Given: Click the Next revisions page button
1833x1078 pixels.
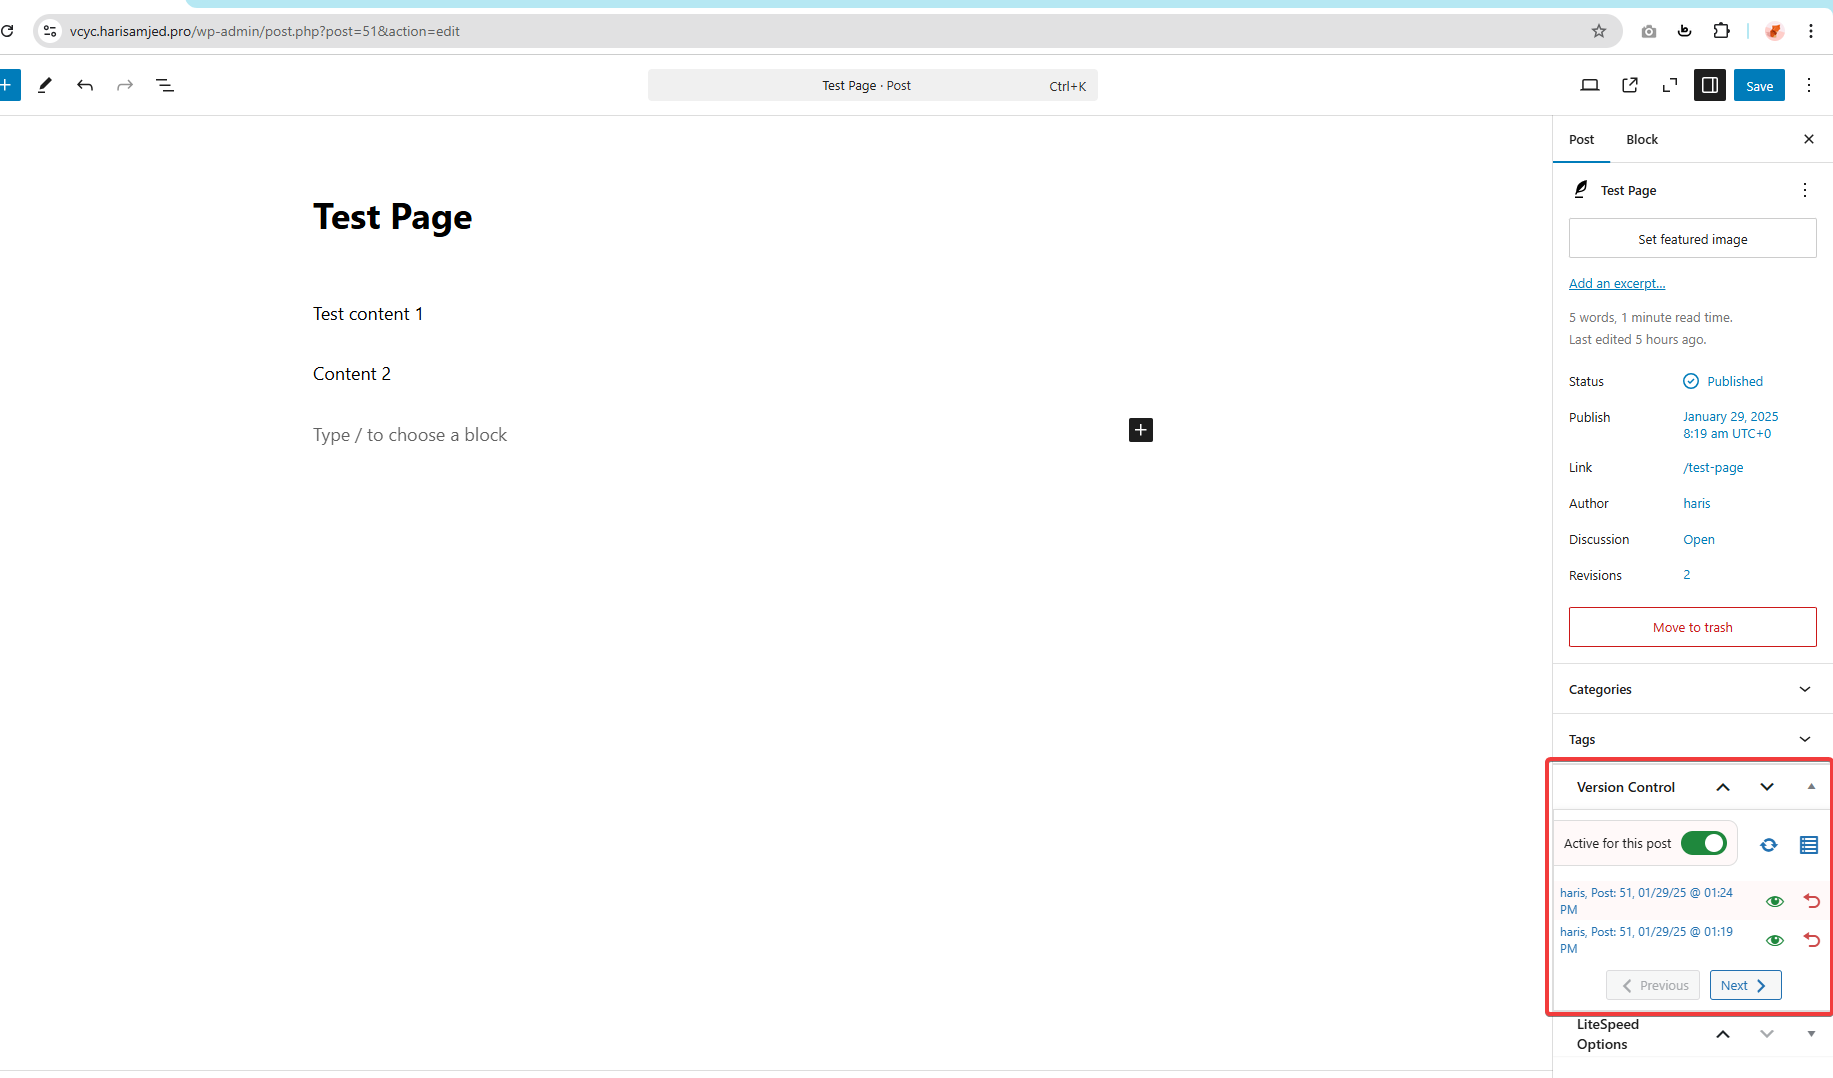Looking at the screenshot, I should 1745,985.
